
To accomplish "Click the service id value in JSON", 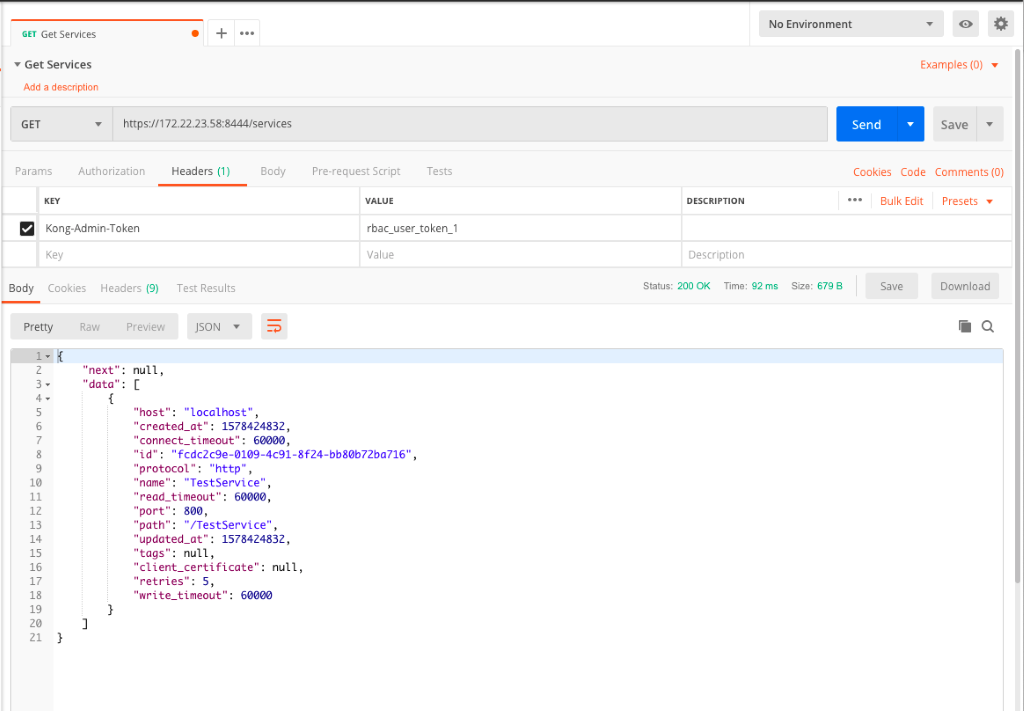I will click(x=291, y=454).
